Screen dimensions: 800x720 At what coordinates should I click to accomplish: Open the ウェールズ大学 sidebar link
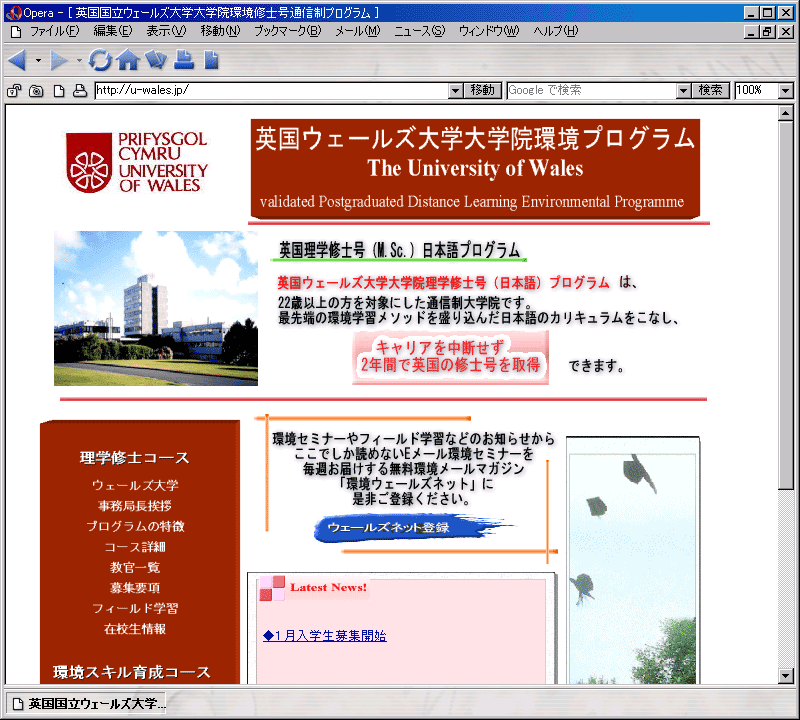135,485
